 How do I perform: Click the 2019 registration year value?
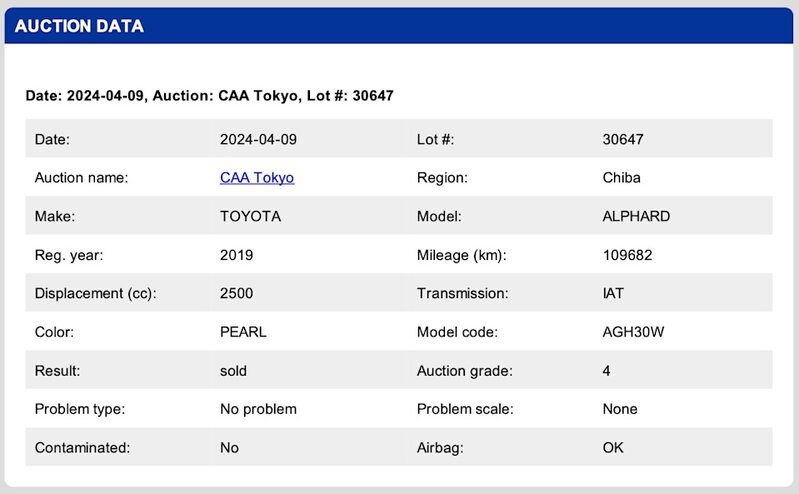(x=236, y=255)
